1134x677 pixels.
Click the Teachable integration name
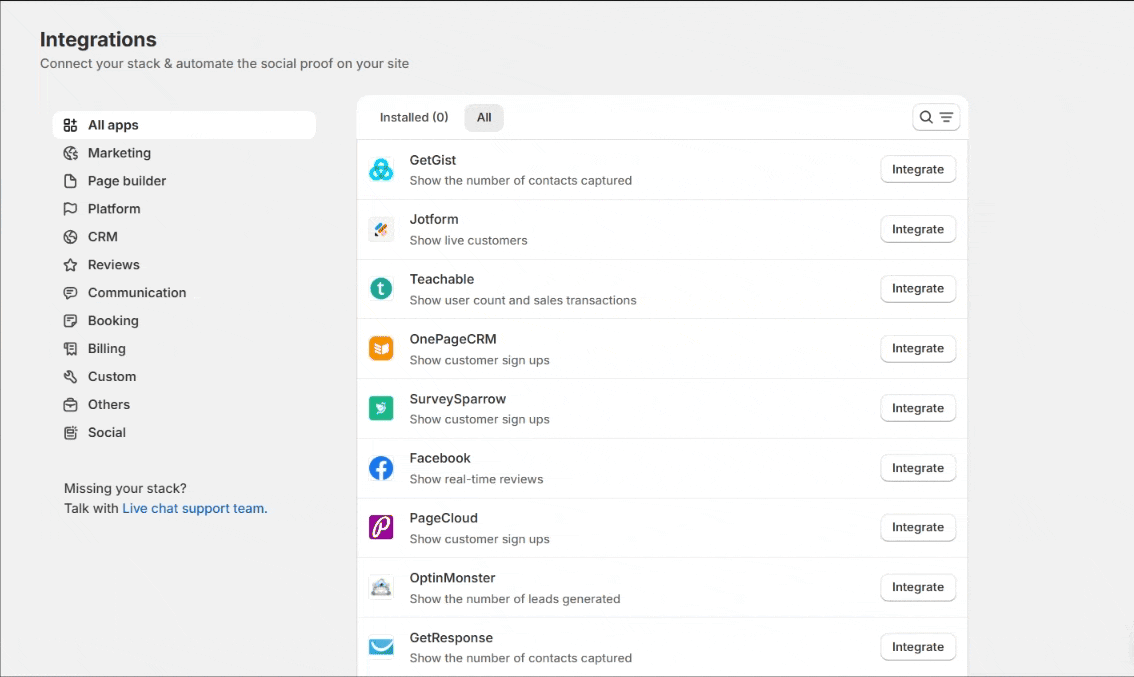click(441, 279)
